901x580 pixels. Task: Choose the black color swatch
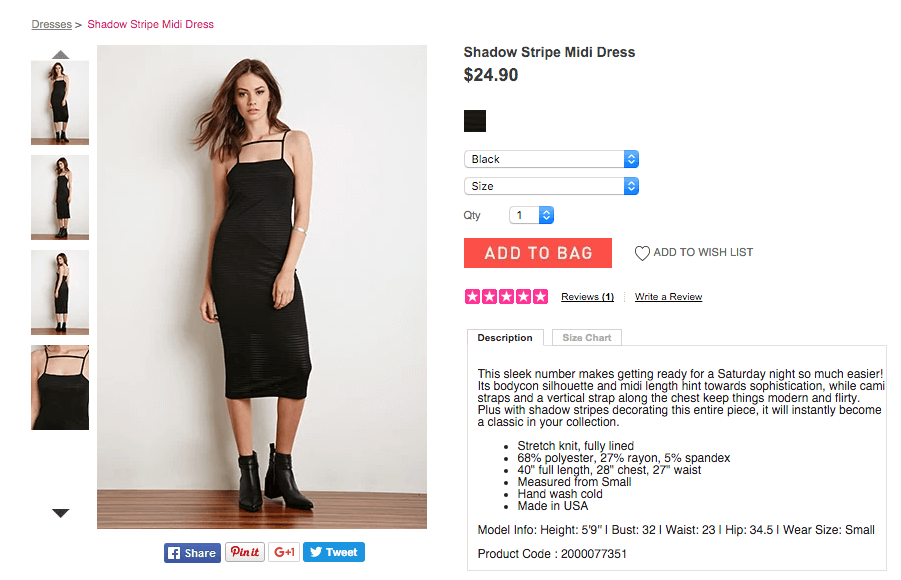coord(475,121)
